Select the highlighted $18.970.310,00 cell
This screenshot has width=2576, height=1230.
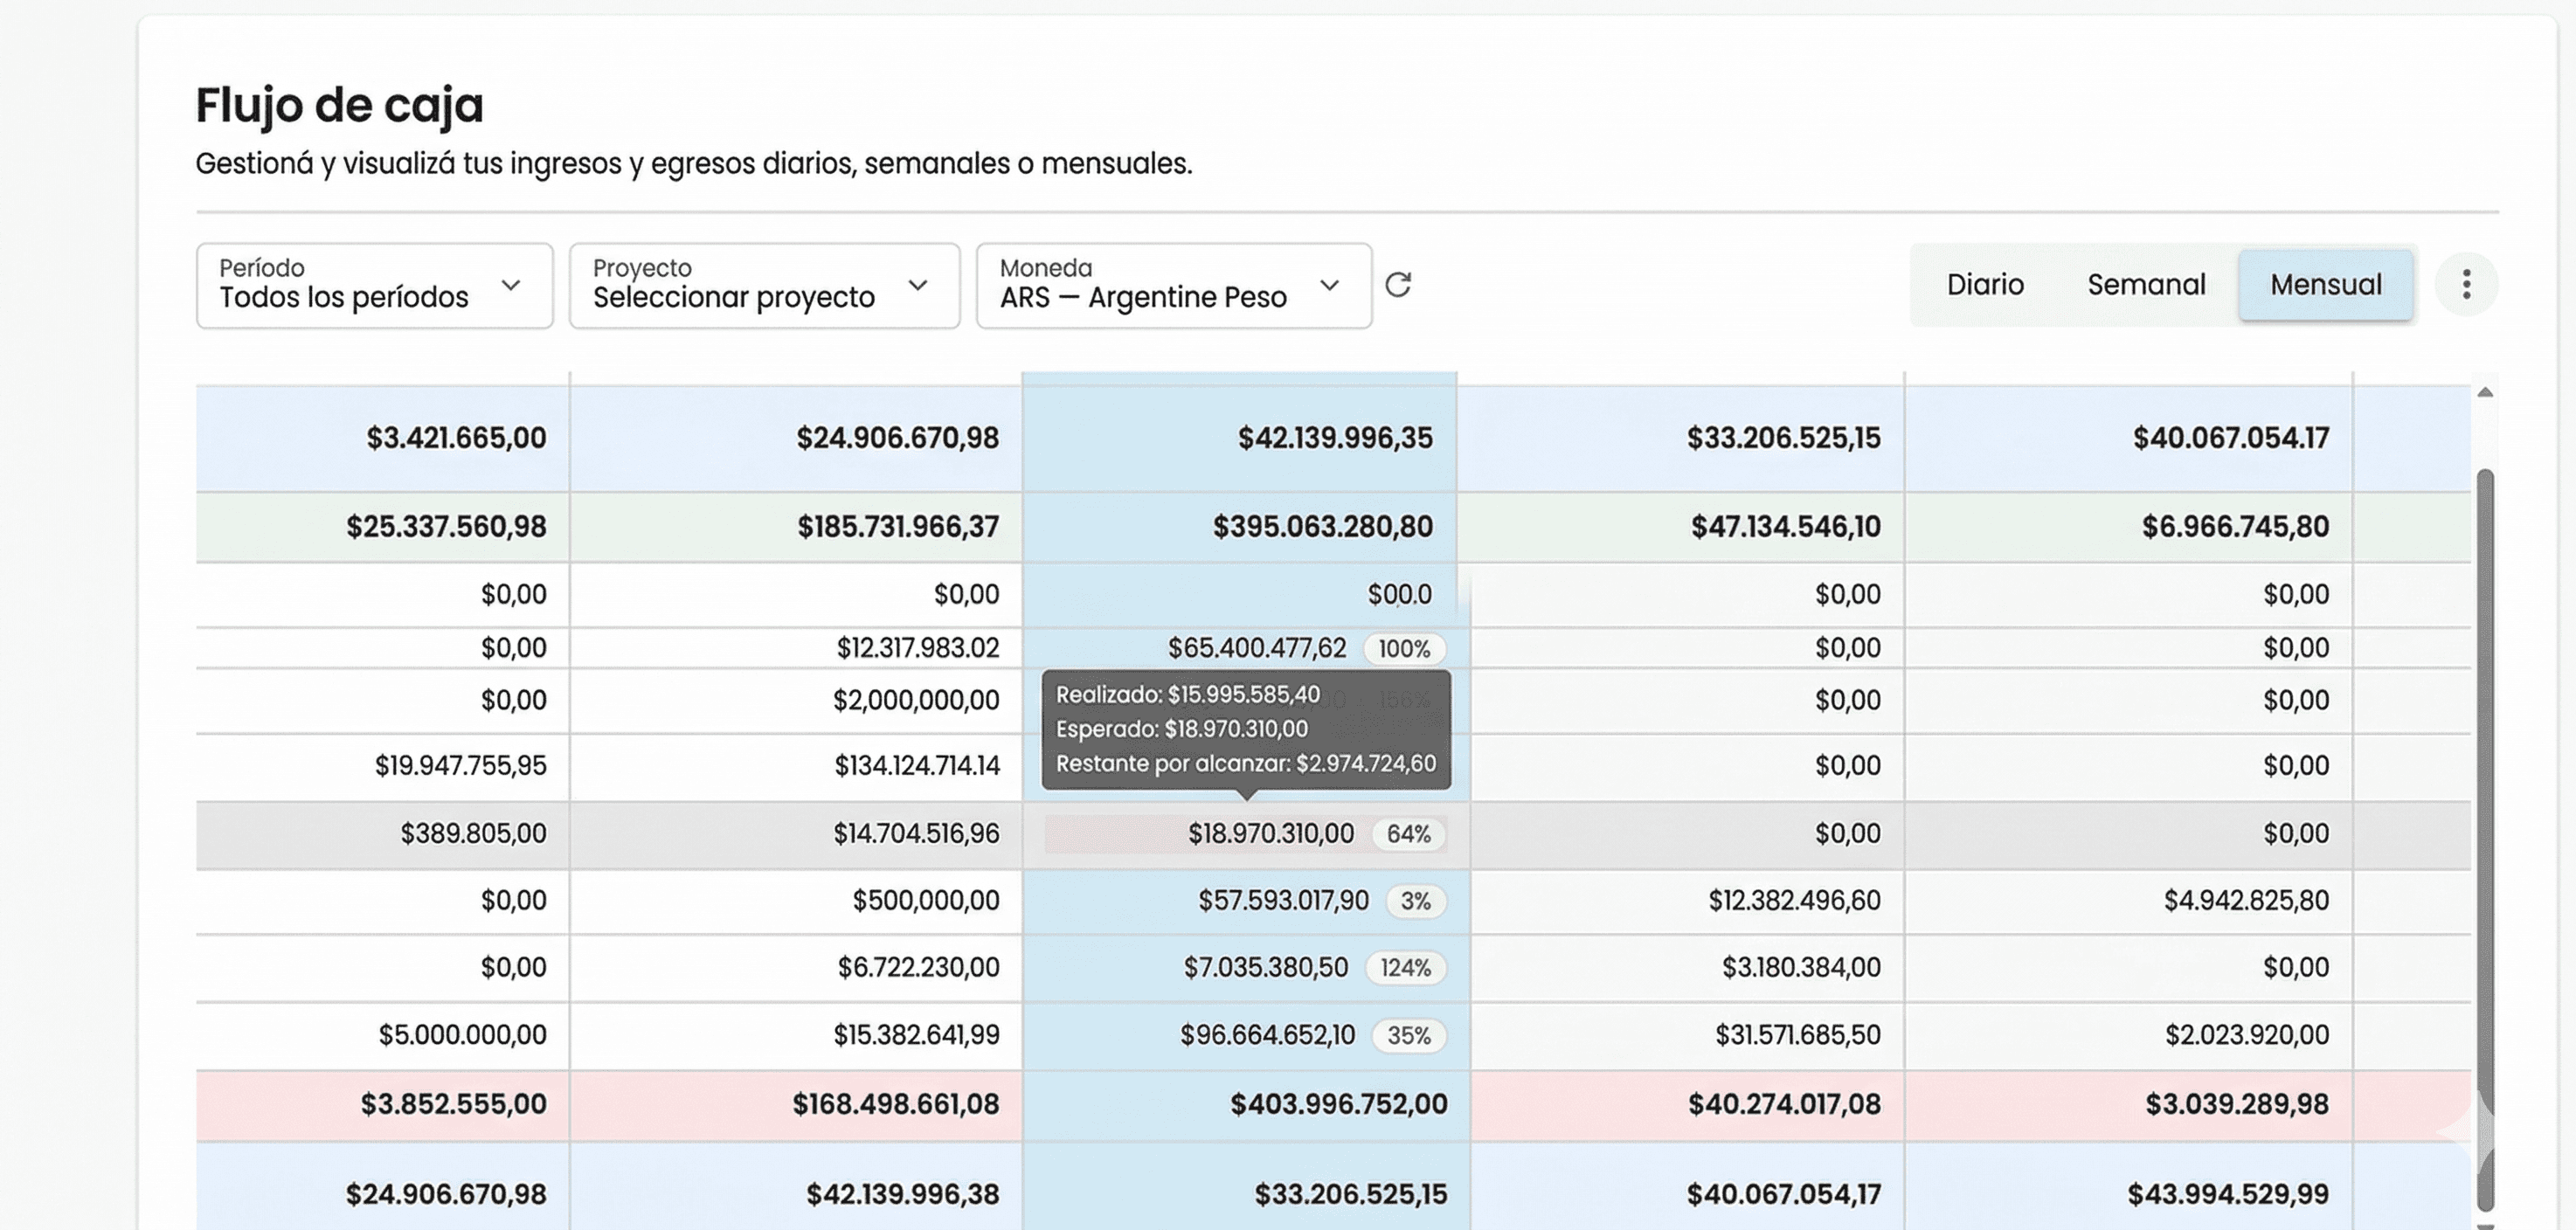coord(1271,832)
